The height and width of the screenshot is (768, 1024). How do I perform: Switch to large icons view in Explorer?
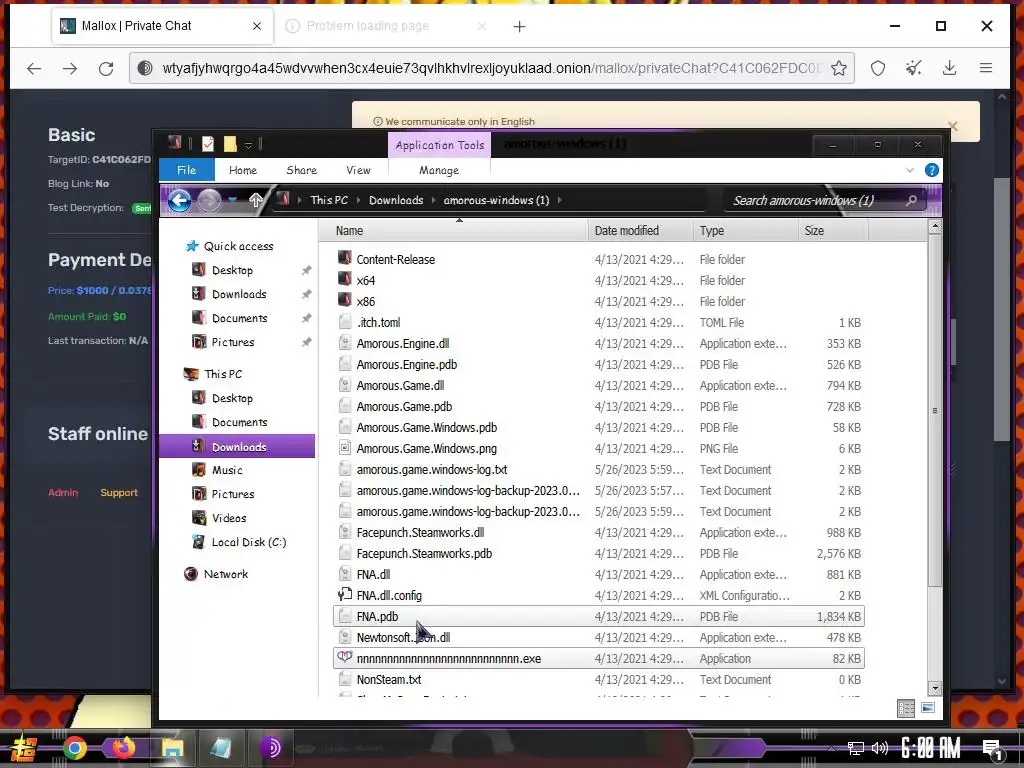[x=928, y=708]
